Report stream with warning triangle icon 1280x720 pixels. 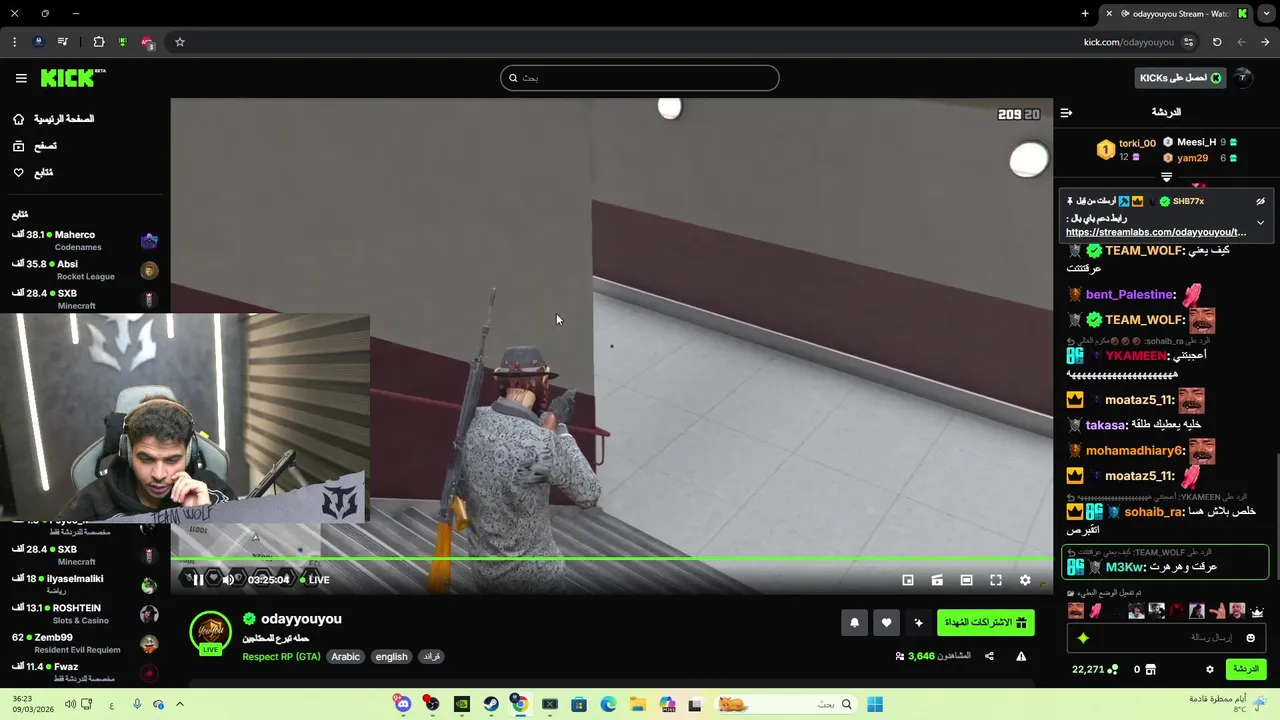pos(1021,656)
